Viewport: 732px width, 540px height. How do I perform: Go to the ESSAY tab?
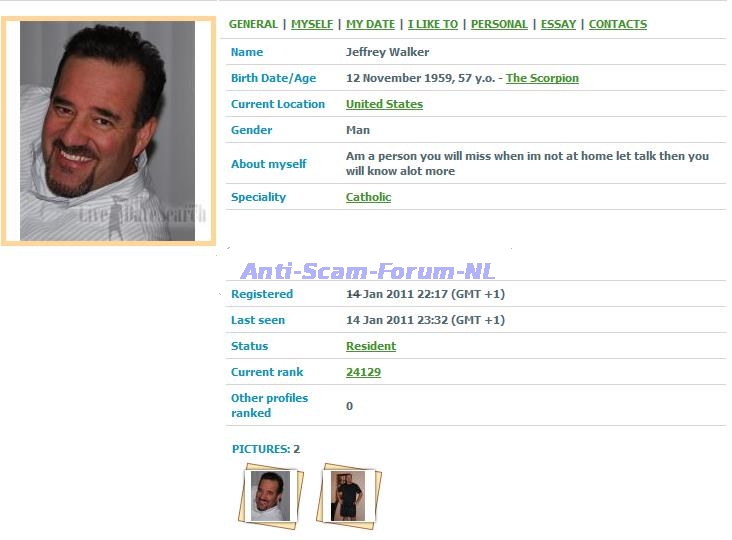click(558, 24)
